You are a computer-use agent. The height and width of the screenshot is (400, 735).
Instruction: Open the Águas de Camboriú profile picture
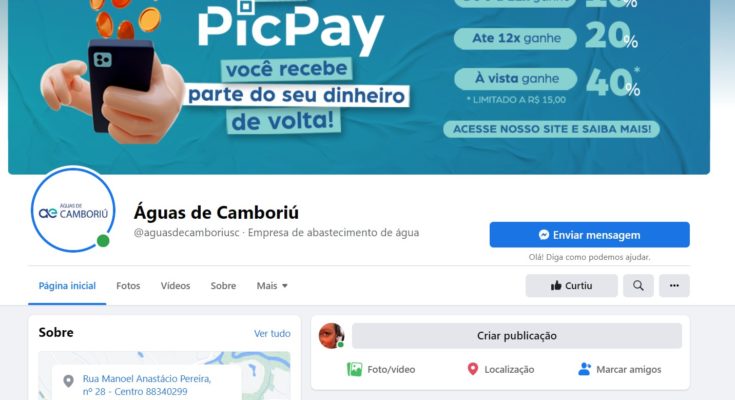73,209
